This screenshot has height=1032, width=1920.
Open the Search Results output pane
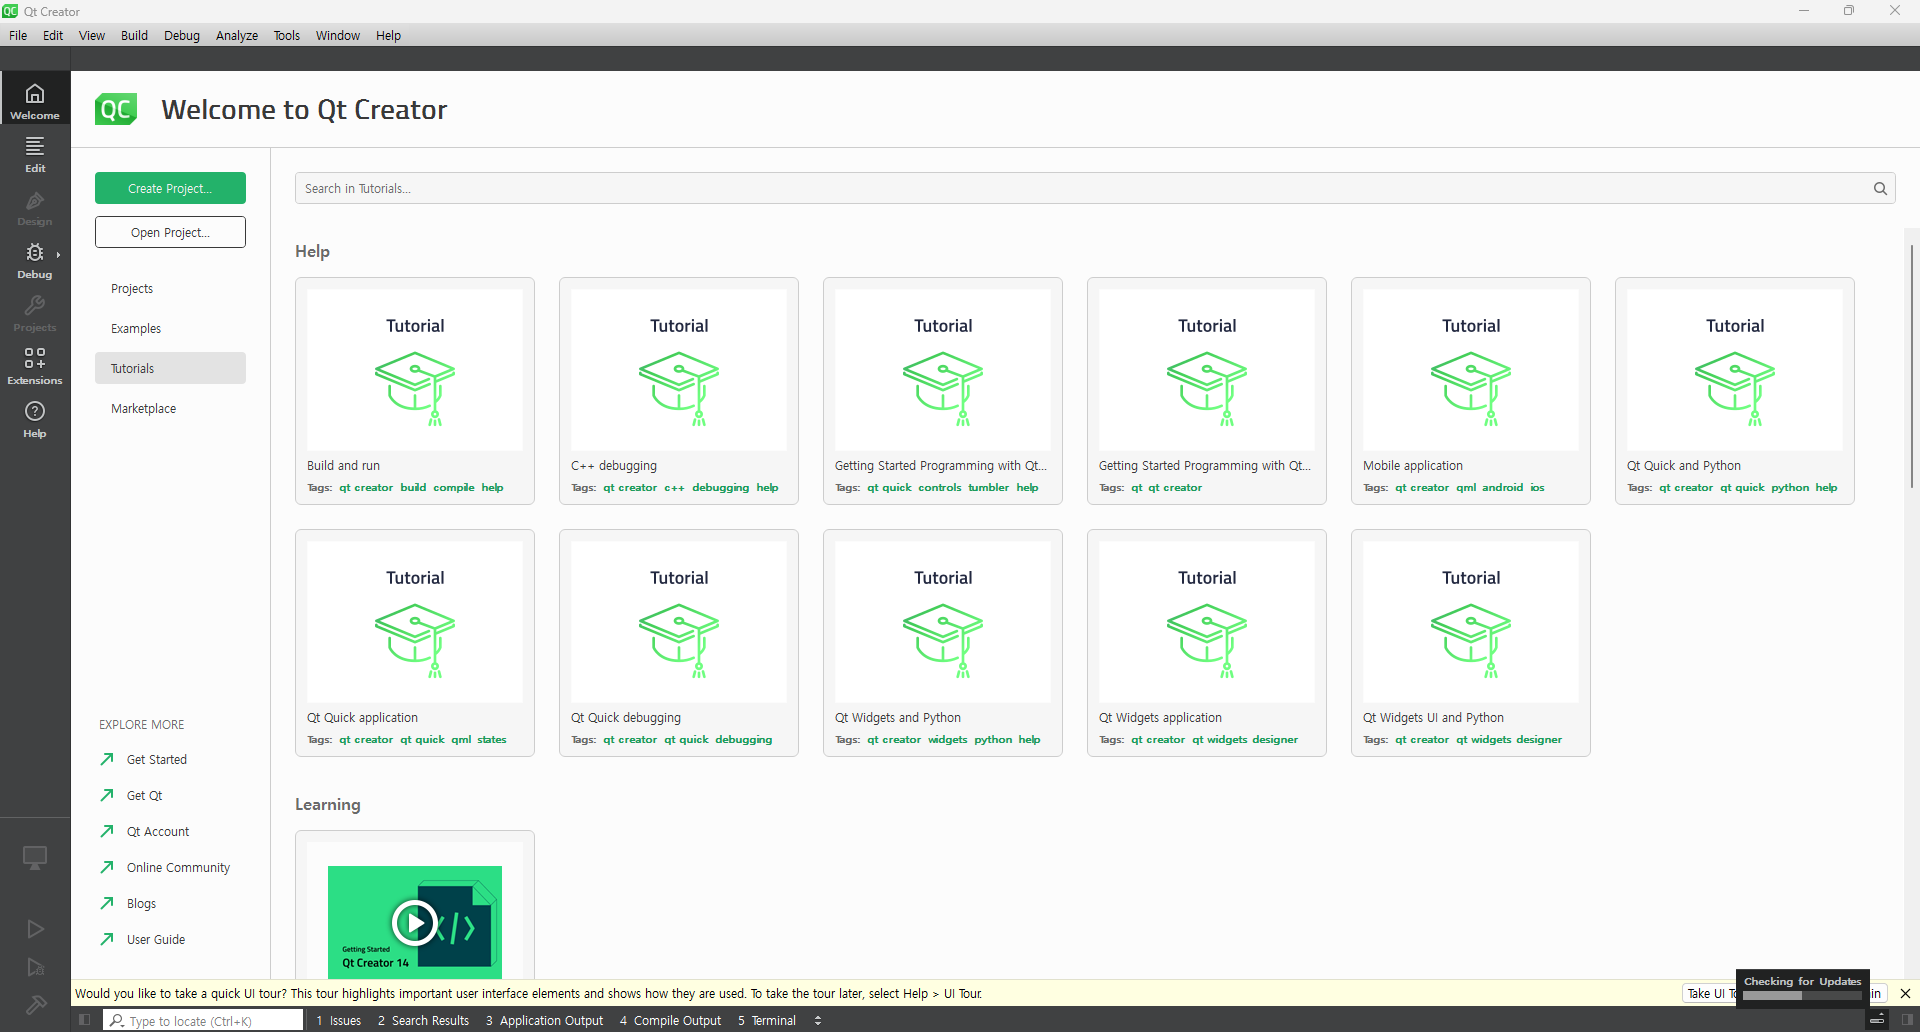click(x=424, y=1020)
